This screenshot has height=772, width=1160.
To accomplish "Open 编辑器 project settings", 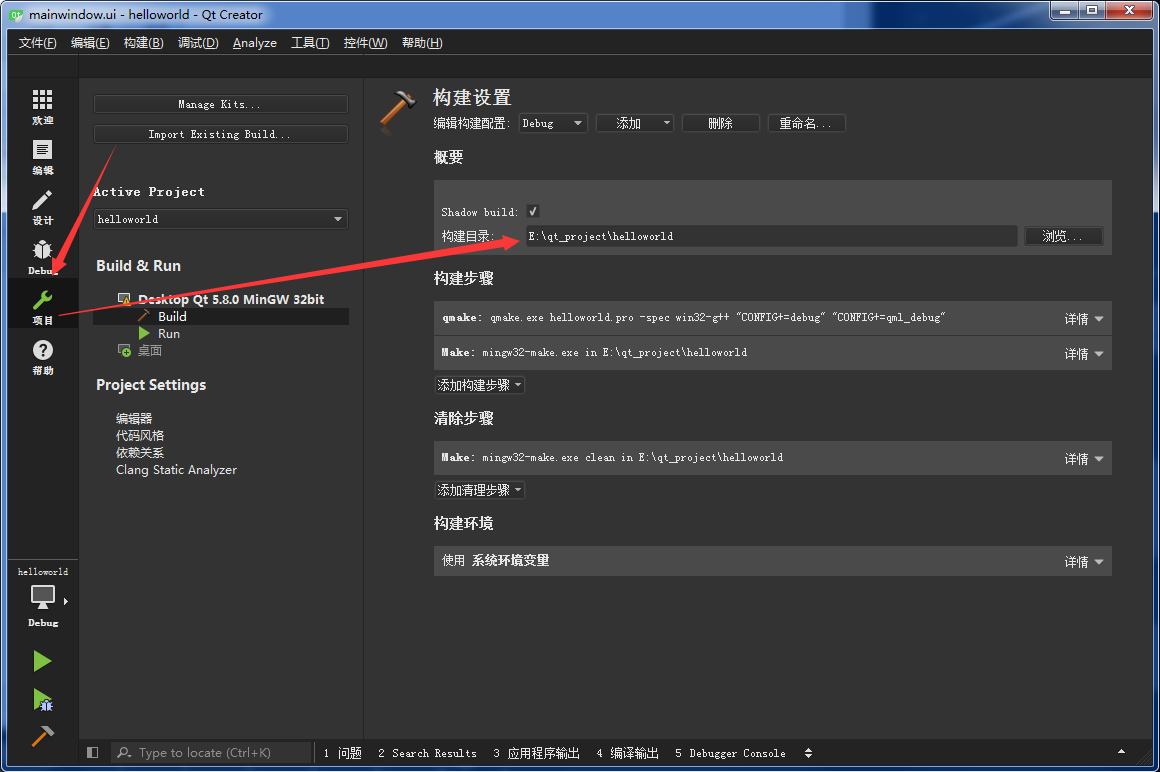I will (134, 419).
